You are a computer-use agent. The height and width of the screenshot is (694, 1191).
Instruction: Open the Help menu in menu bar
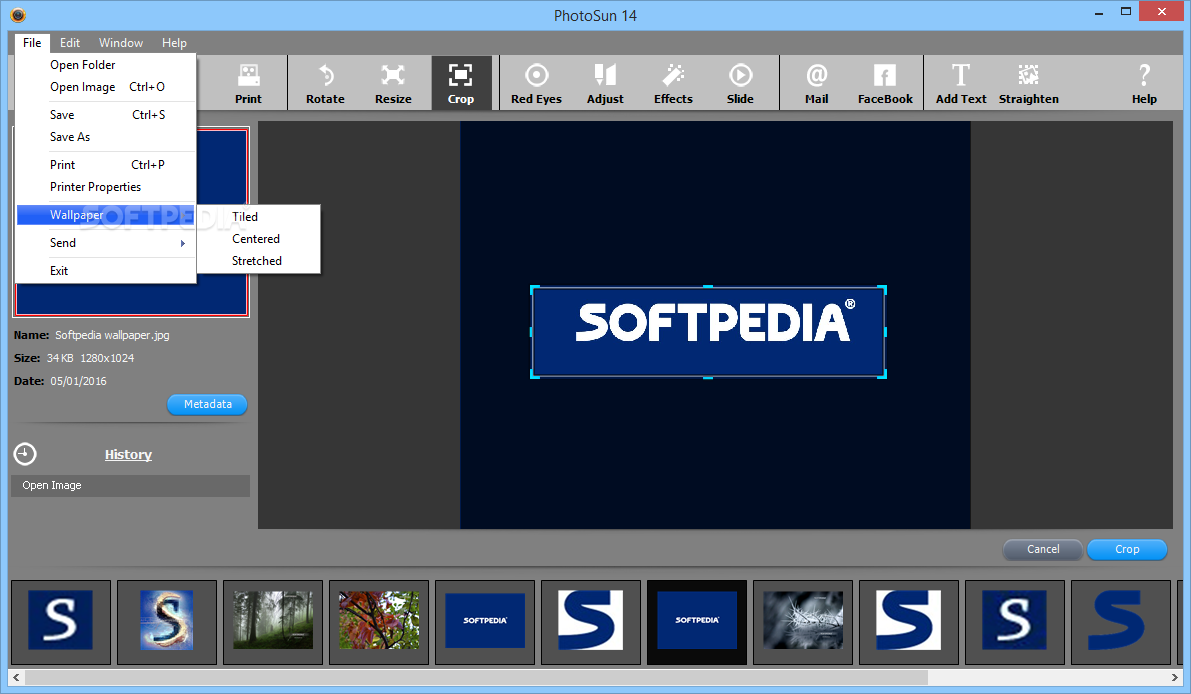click(174, 43)
